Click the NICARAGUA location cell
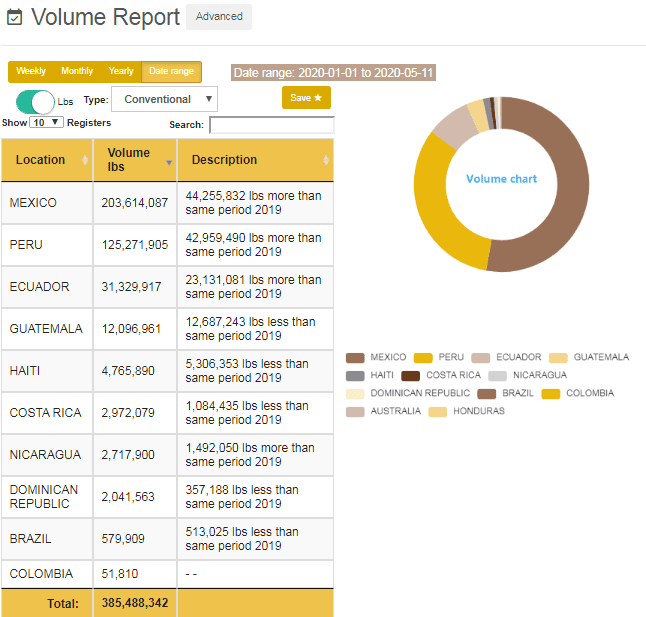Viewport: 646px width, 617px height. point(47,455)
